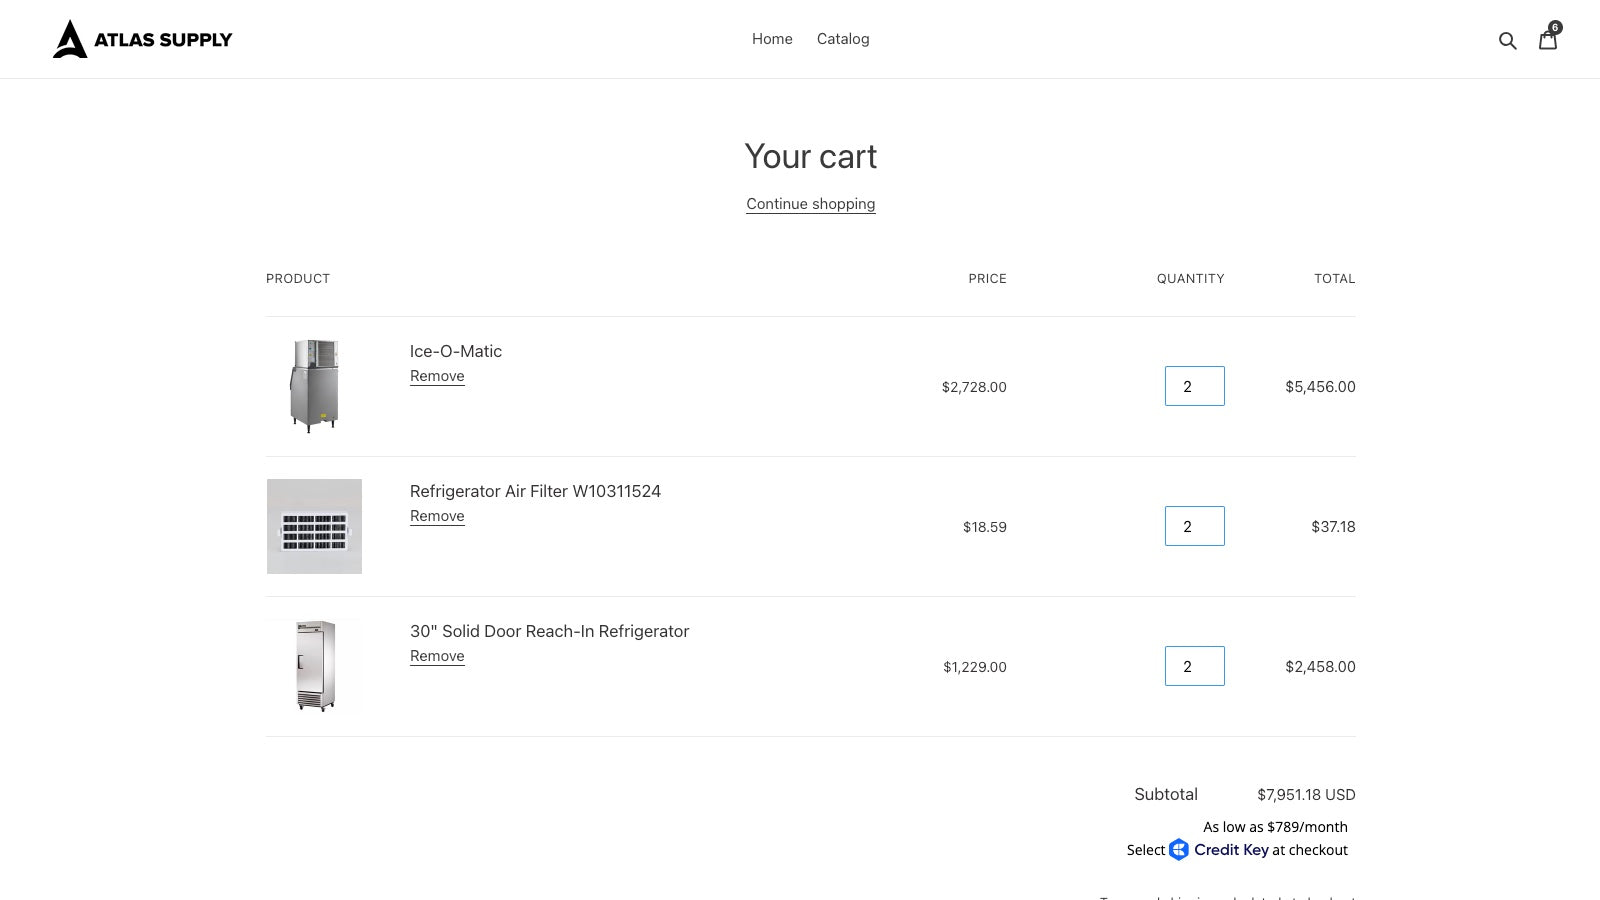Screen dimensions: 1600x900
Task: Open Refrigerator Air Filter W10311524 product
Action: click(535, 491)
